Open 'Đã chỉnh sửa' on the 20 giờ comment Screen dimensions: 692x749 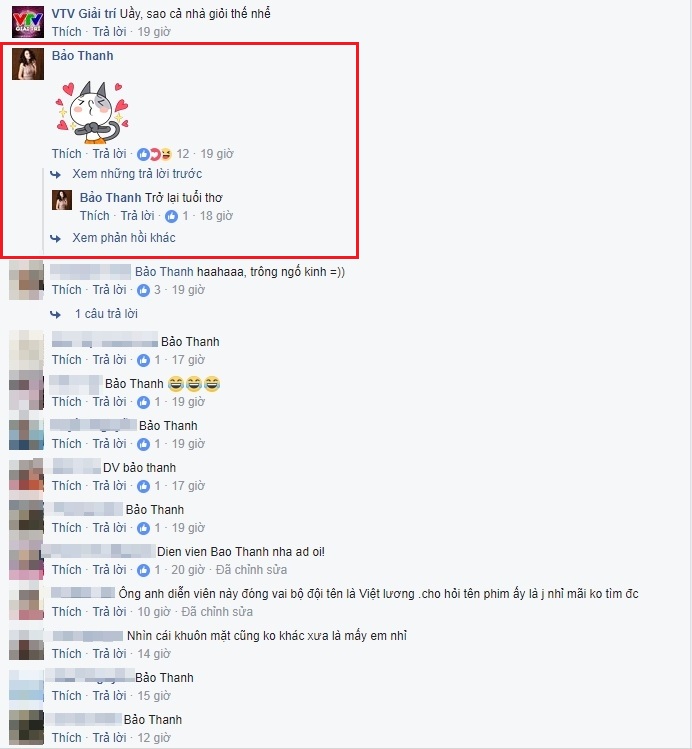[251, 569]
